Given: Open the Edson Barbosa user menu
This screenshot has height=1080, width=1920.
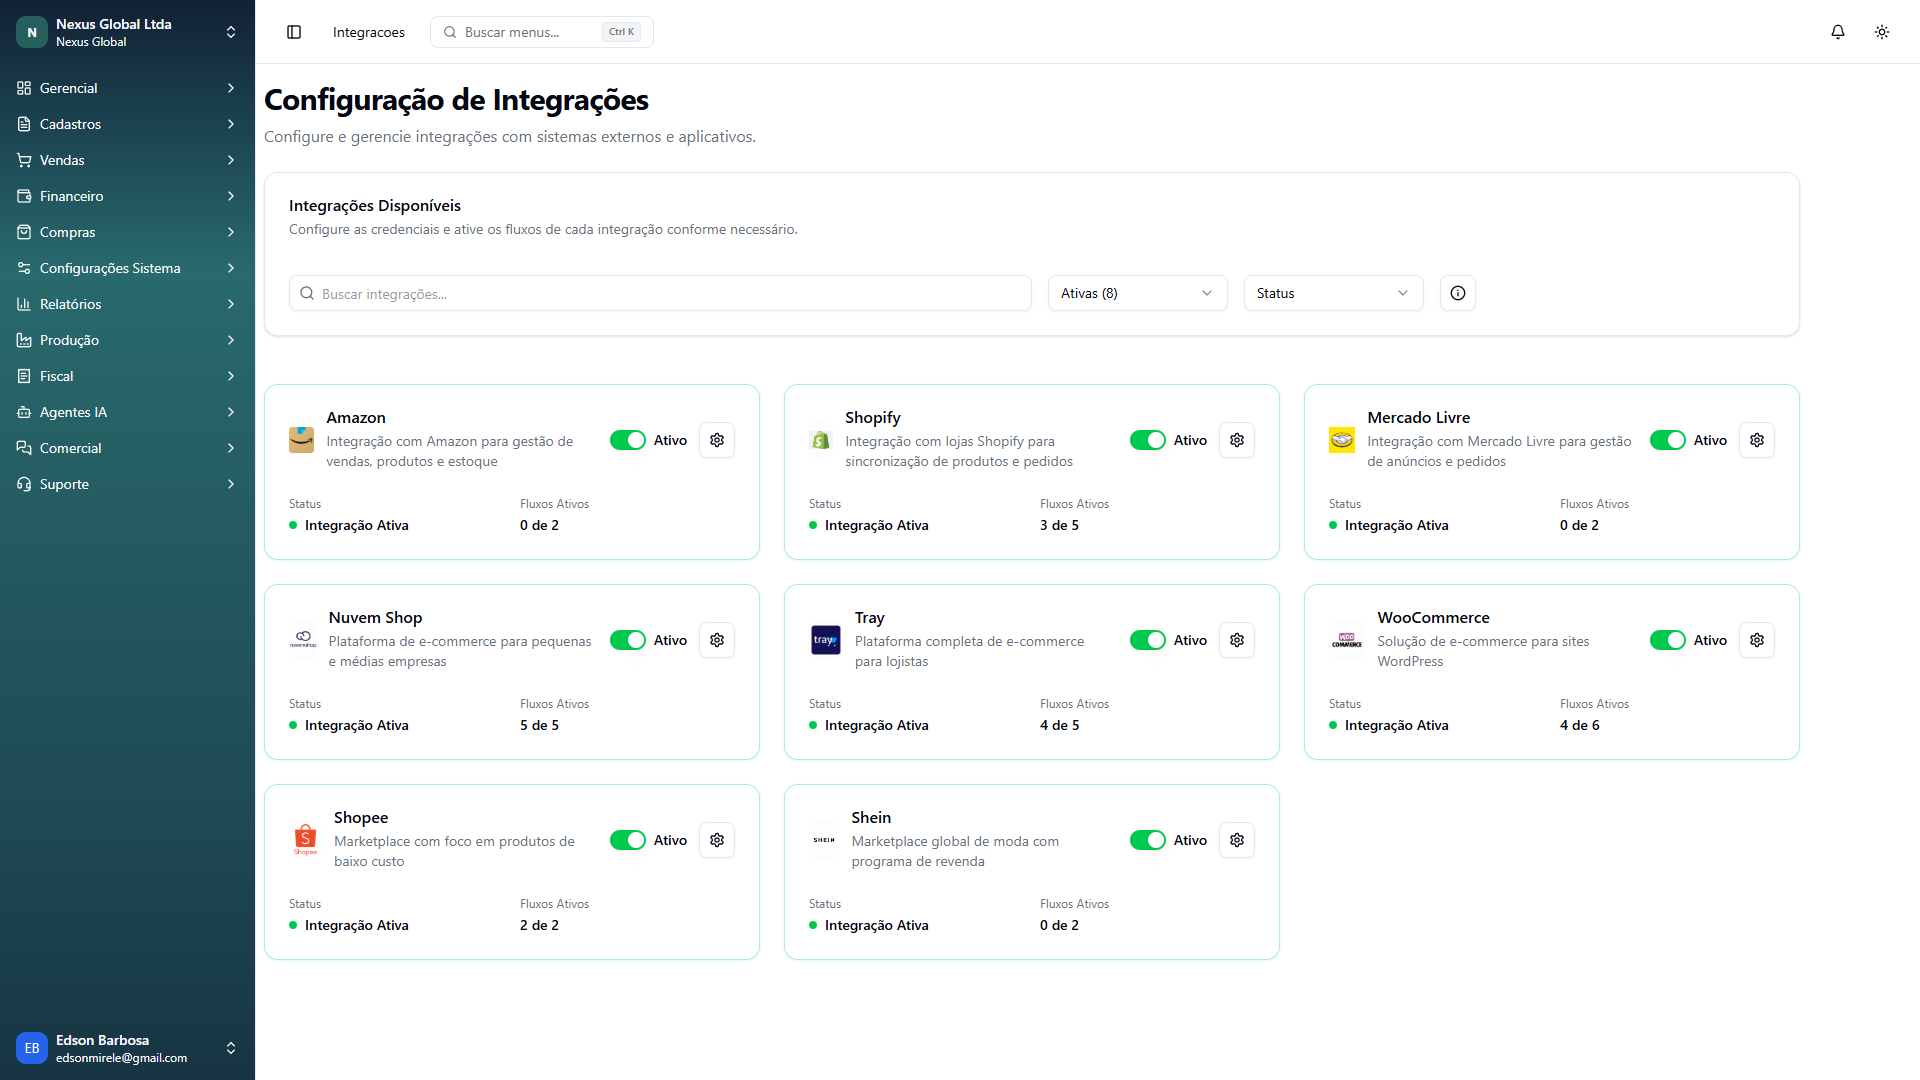Looking at the screenshot, I should tap(127, 1048).
